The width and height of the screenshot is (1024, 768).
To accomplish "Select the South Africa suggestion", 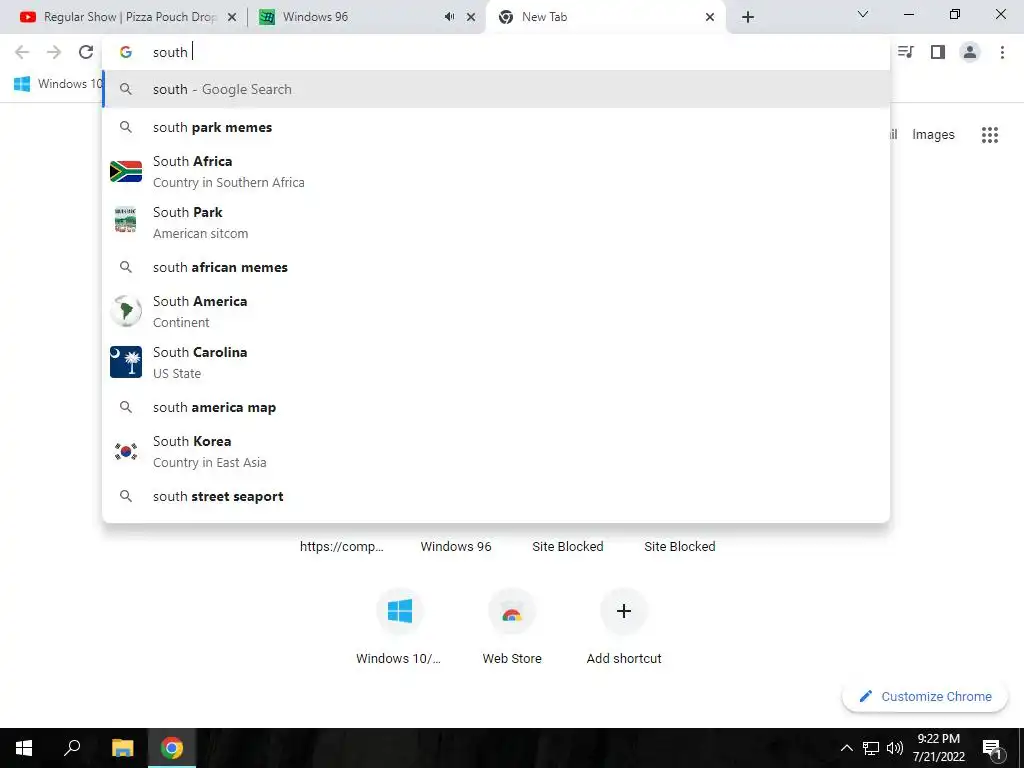I will pyautogui.click(x=496, y=172).
